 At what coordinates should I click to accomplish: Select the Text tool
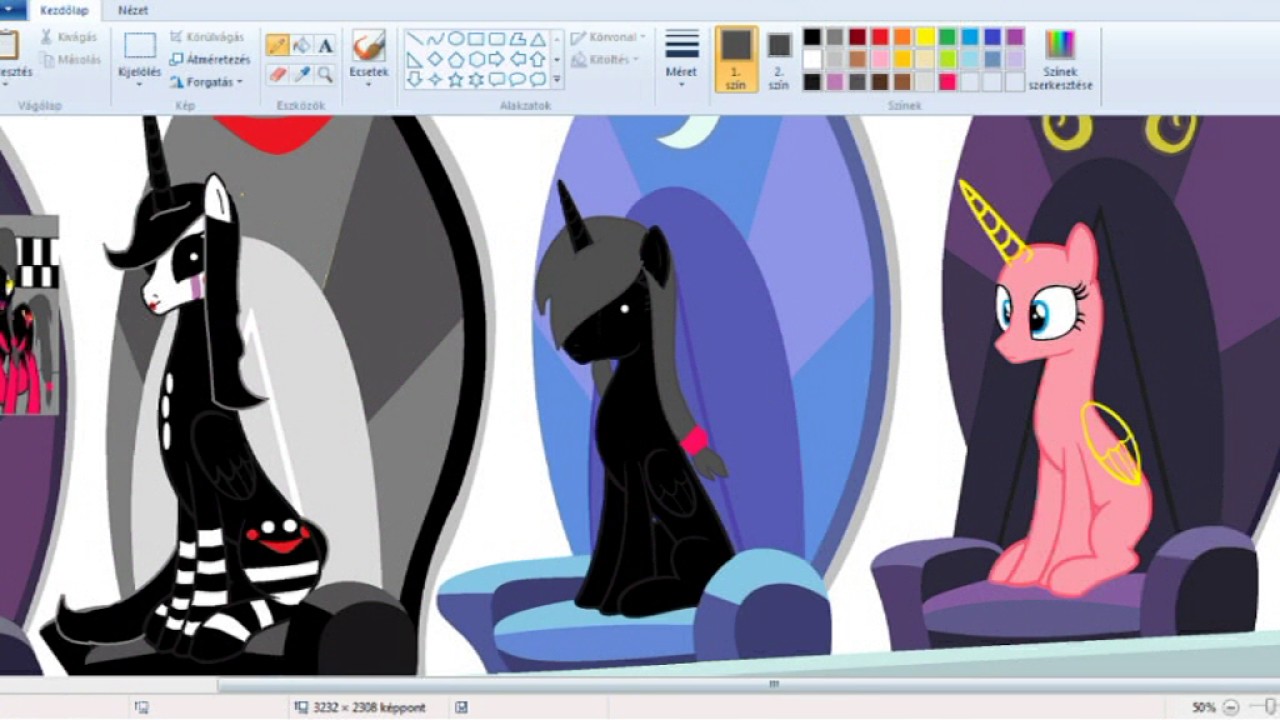(325, 45)
